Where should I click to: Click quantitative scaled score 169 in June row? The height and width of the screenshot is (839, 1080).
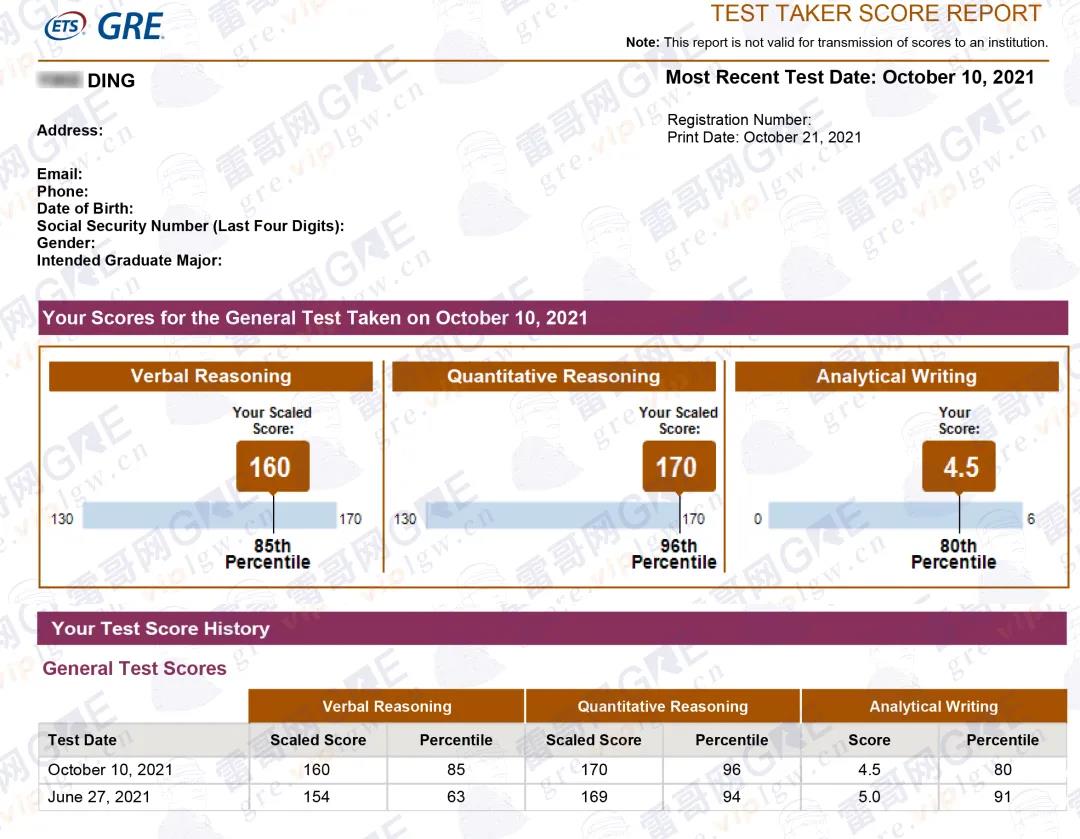tap(594, 797)
